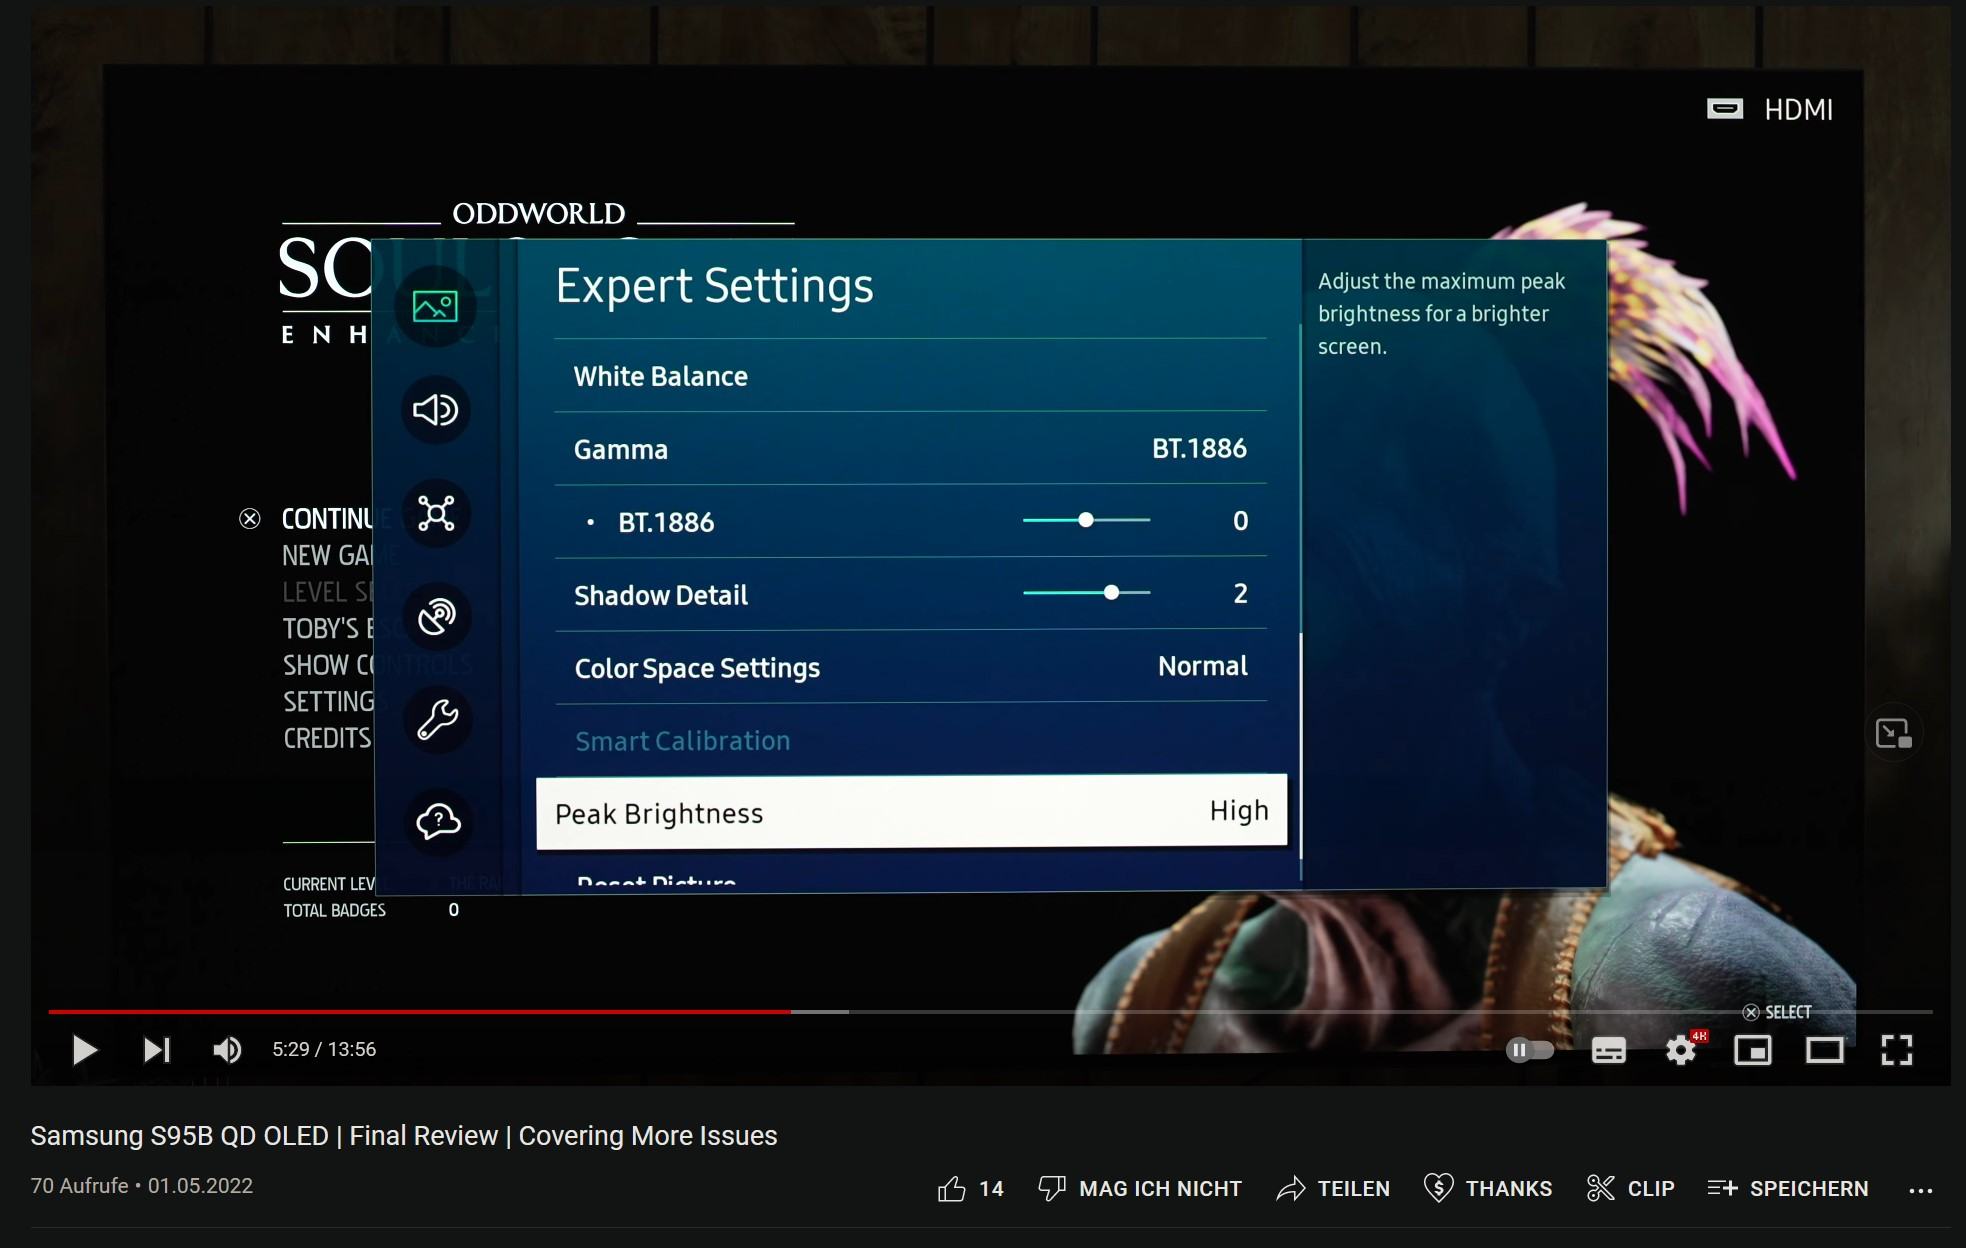Turn on subtitles with captions icon
Image resolution: width=1966 pixels, height=1248 pixels.
1608,1050
